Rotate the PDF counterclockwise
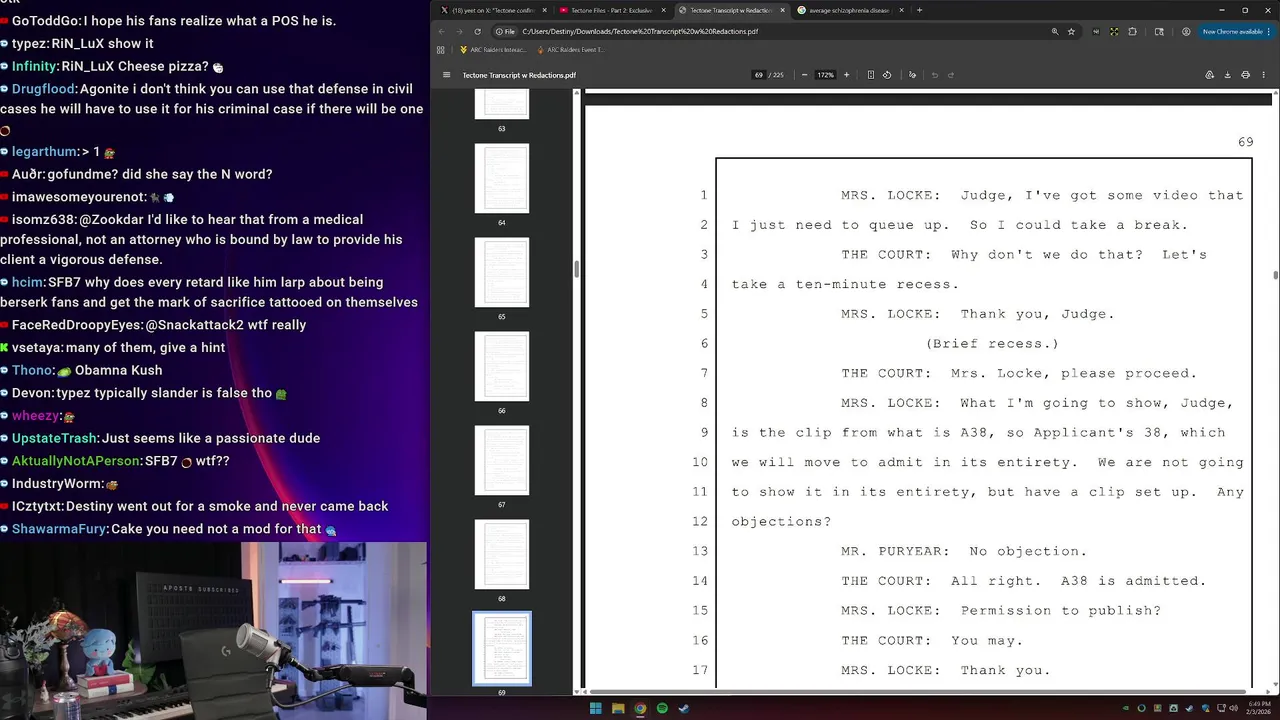This screenshot has height=720, width=1280. [887, 75]
